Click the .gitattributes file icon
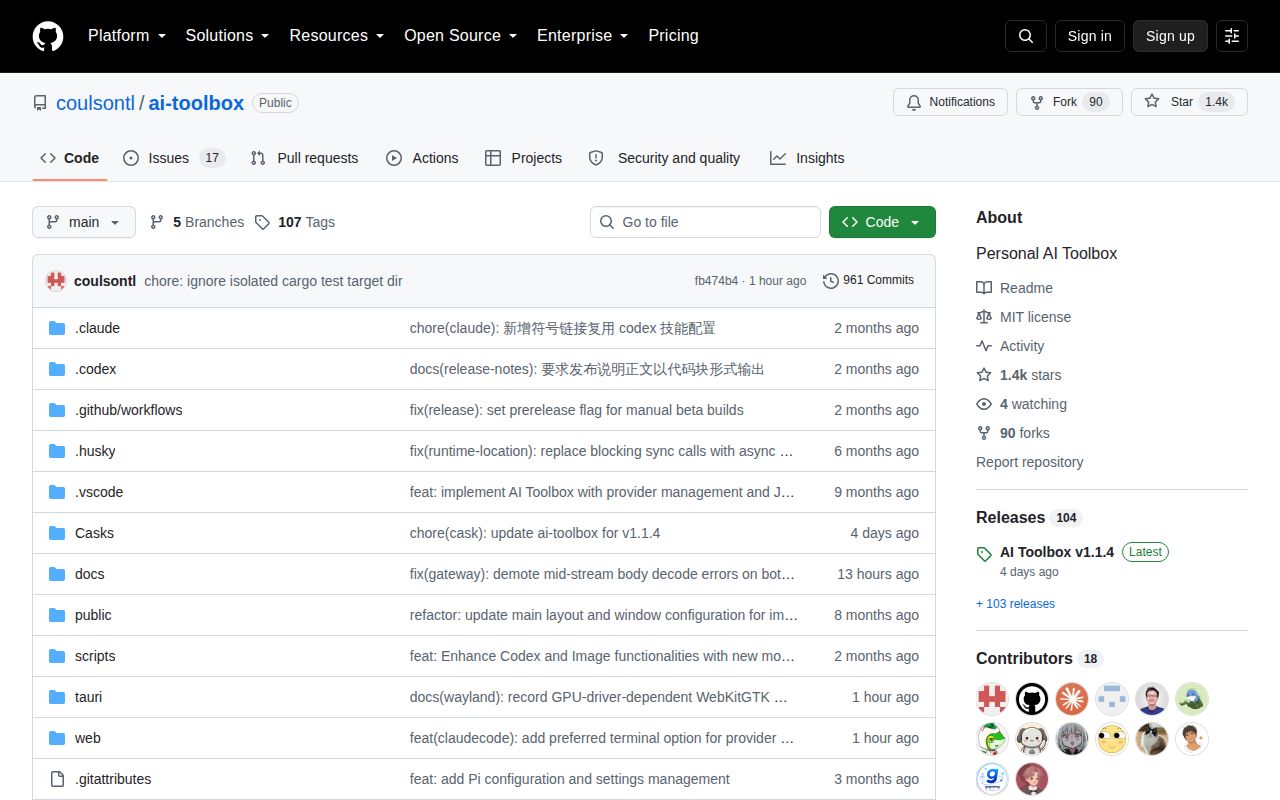This screenshot has height=800, width=1280. (x=57, y=779)
